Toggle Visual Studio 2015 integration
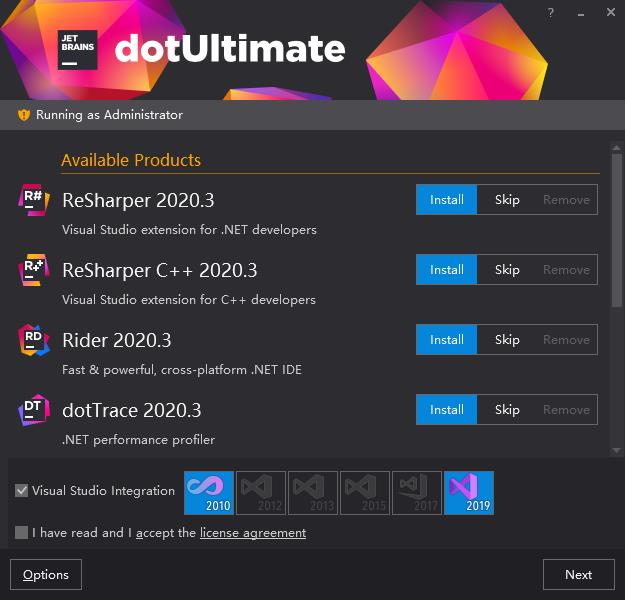625x600 pixels. tap(365, 493)
